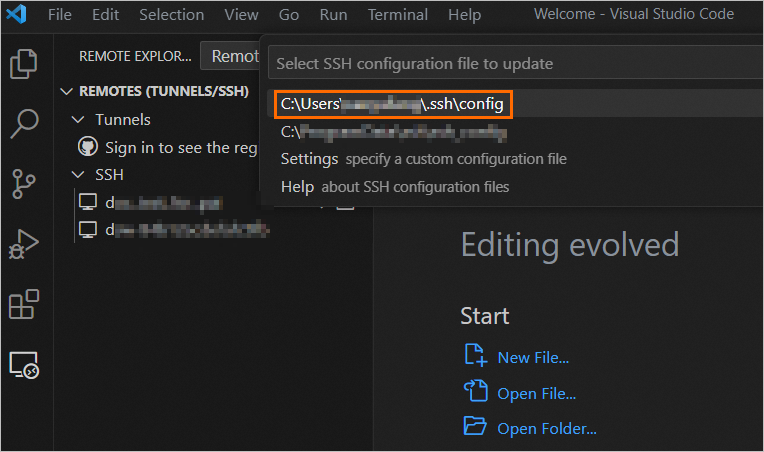Click the New File... link

(533, 358)
